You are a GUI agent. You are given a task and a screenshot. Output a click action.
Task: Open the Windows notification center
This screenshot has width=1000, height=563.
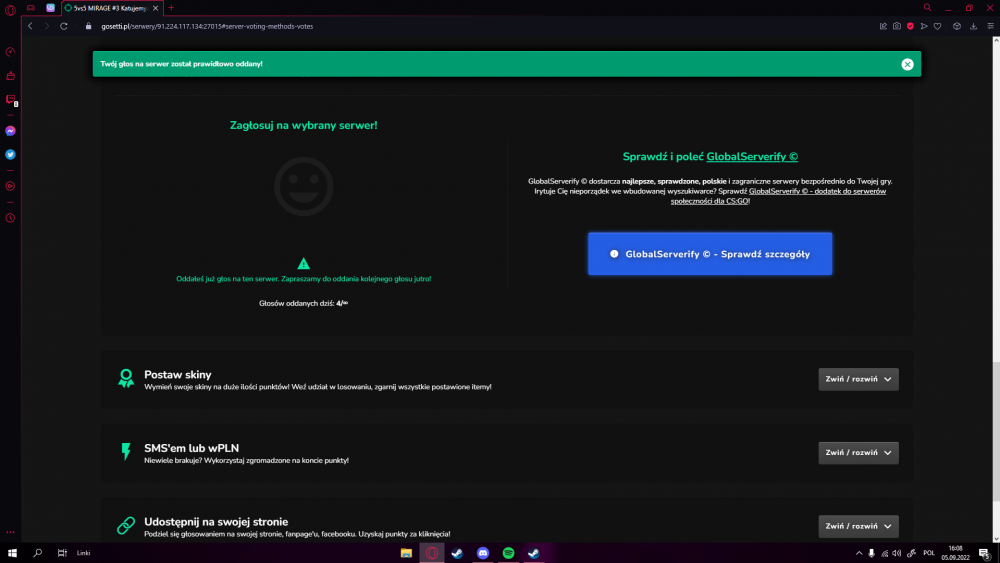(985, 553)
